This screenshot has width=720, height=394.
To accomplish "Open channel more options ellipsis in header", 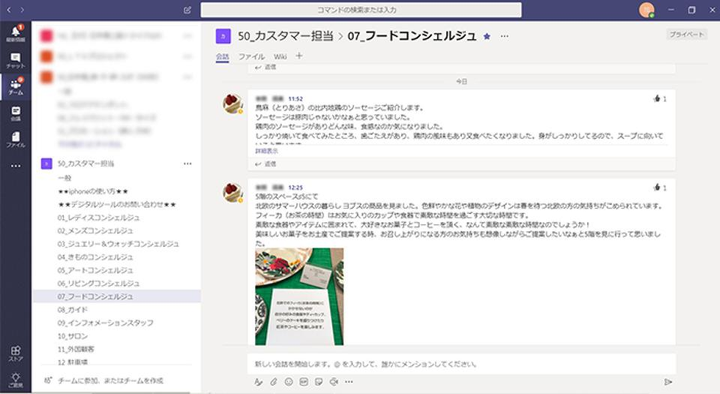I will [x=505, y=36].
